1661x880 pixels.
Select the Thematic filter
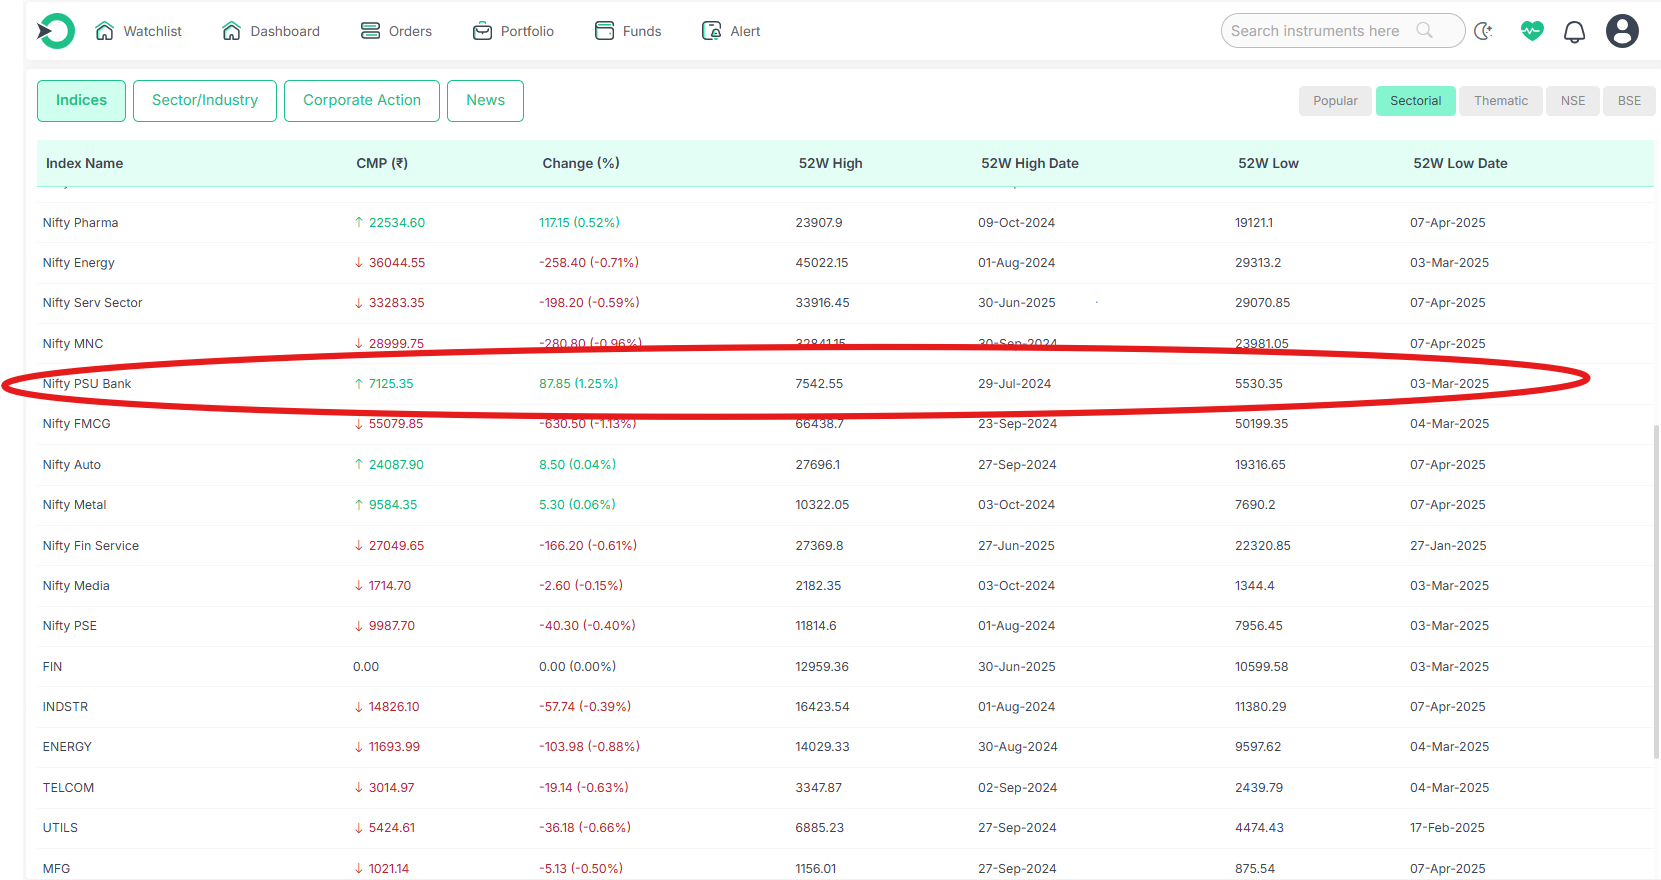point(1500,101)
